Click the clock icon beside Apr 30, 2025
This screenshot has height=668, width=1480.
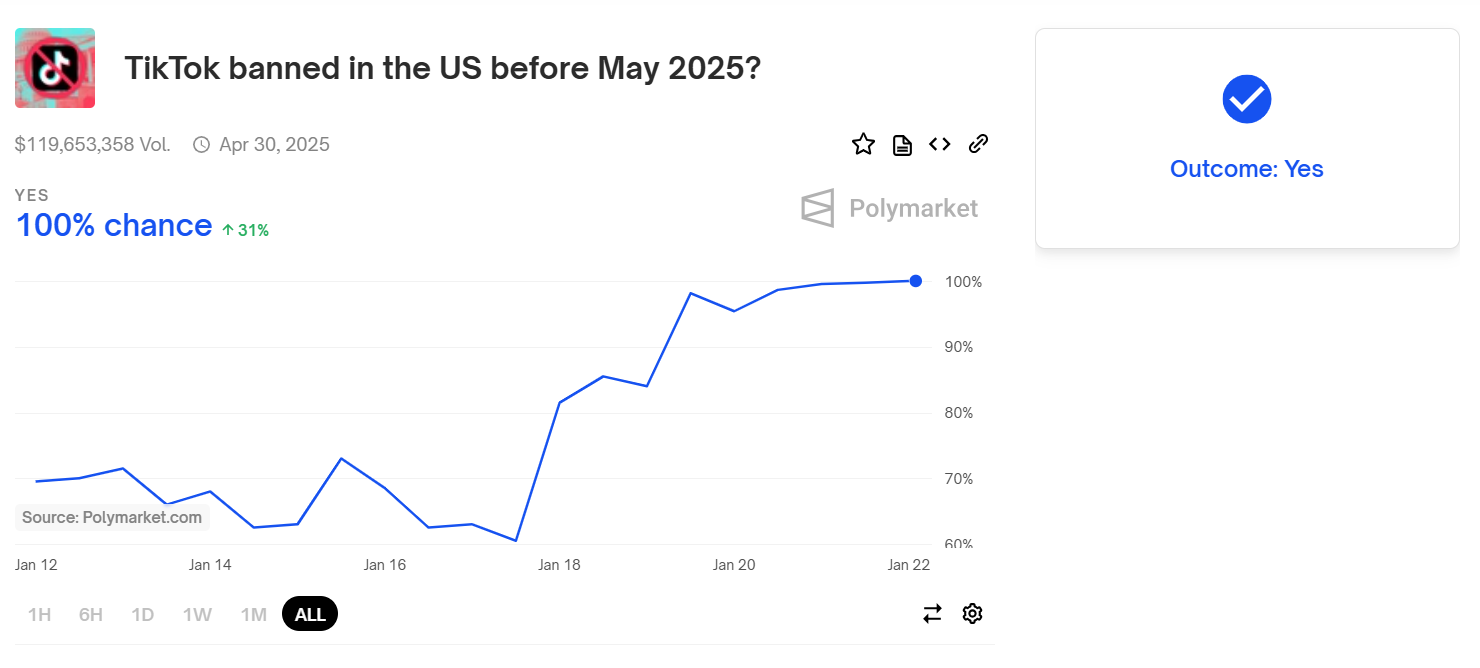tap(201, 145)
